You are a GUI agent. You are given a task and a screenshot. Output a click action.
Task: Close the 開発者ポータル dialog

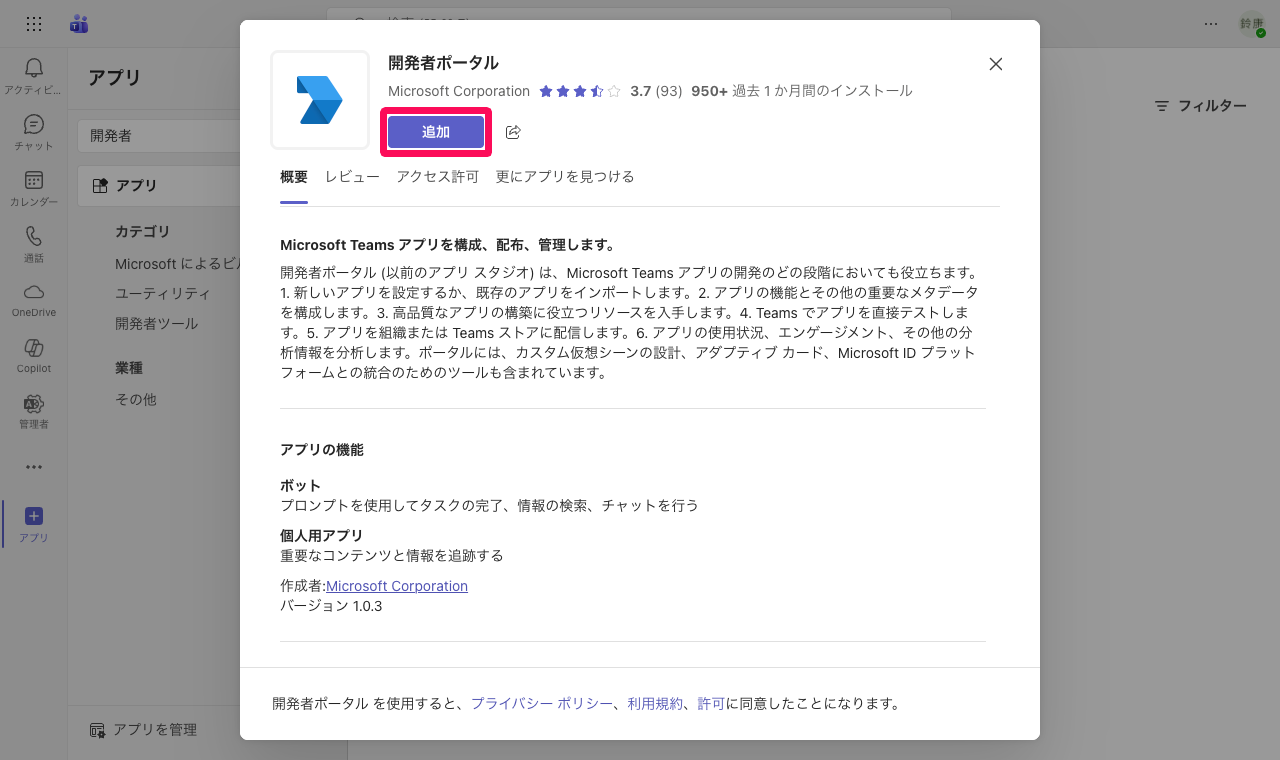995,64
